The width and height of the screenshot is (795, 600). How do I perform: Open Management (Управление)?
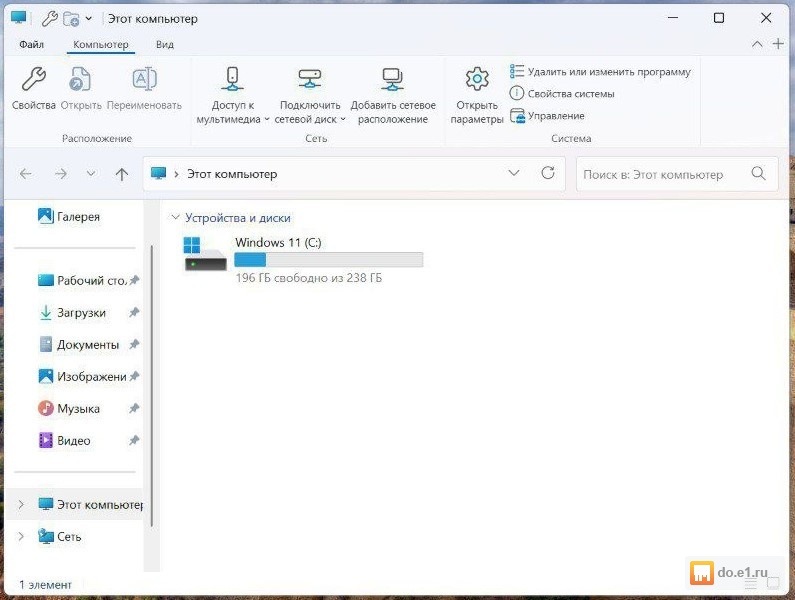point(547,116)
